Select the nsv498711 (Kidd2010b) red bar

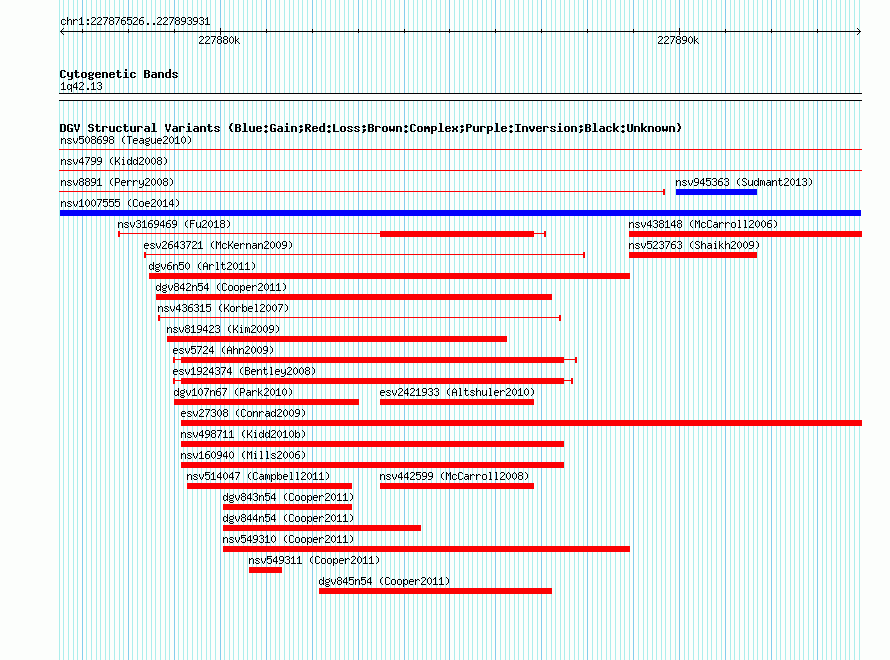pos(372,444)
